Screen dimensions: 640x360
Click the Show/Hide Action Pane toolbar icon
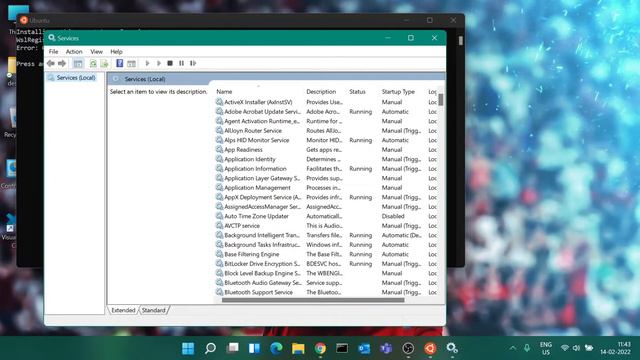[131, 63]
